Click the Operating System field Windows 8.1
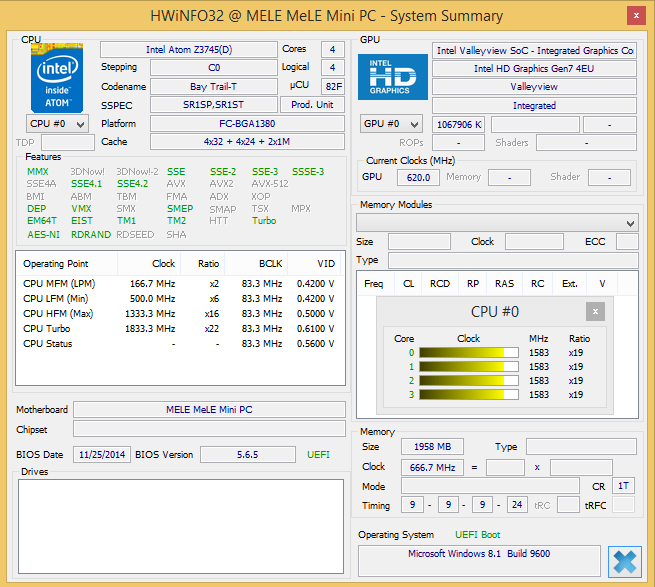 [x=479, y=561]
